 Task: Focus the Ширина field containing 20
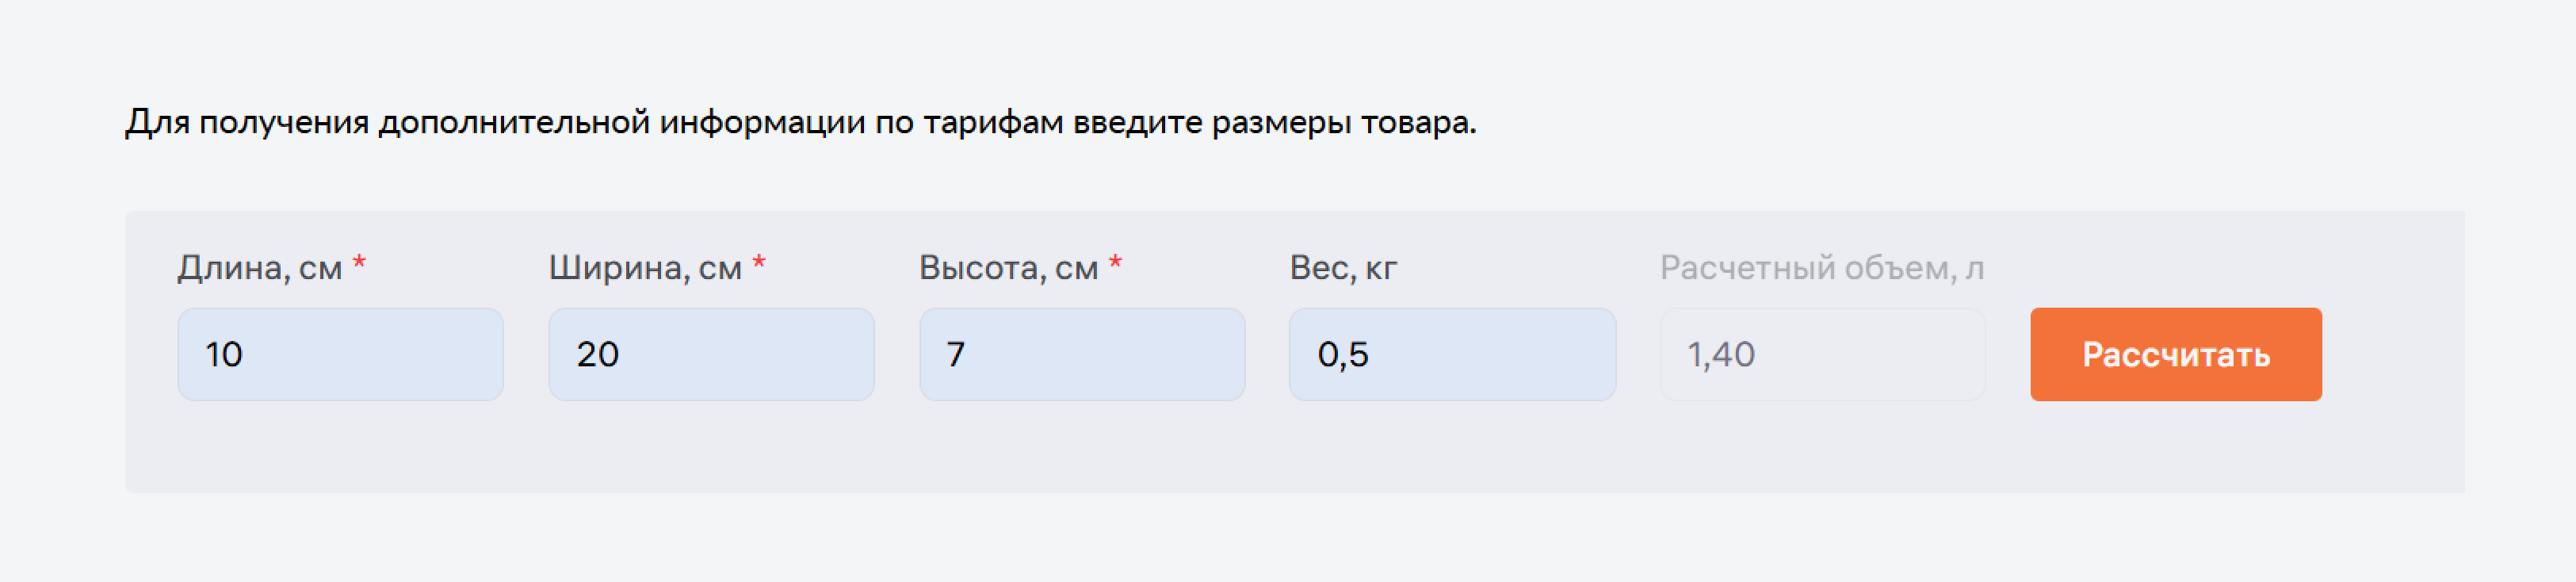pyautogui.click(x=711, y=354)
